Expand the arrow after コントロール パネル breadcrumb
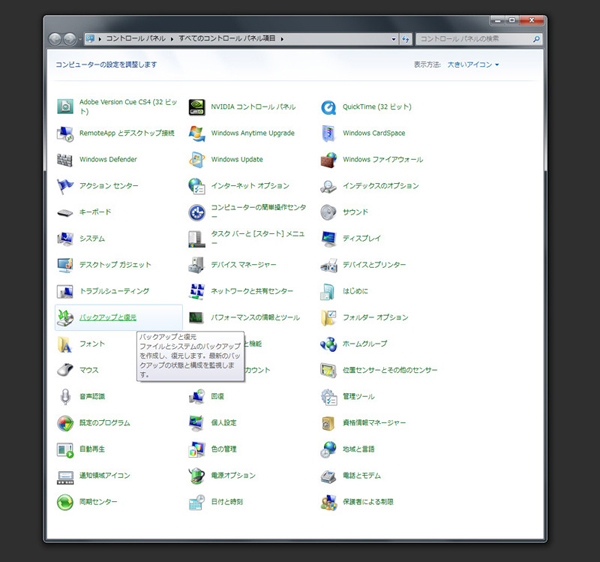This screenshot has height=562, width=600. 172,39
